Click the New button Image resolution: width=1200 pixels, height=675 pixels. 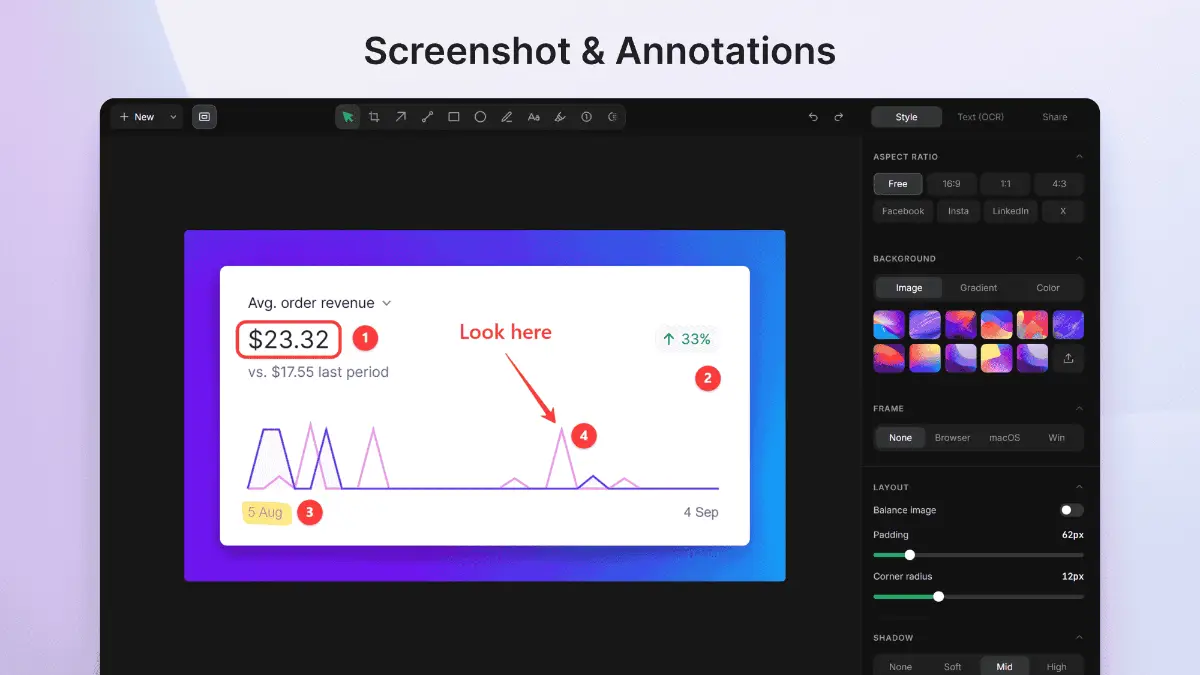coord(137,117)
